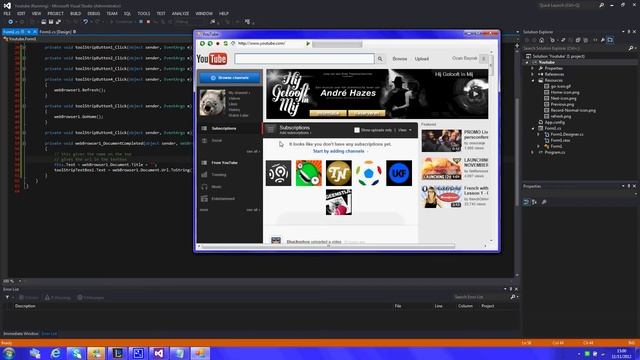Open the Windows Start orb
This screenshot has height=360, width=640.
[x=9, y=353]
